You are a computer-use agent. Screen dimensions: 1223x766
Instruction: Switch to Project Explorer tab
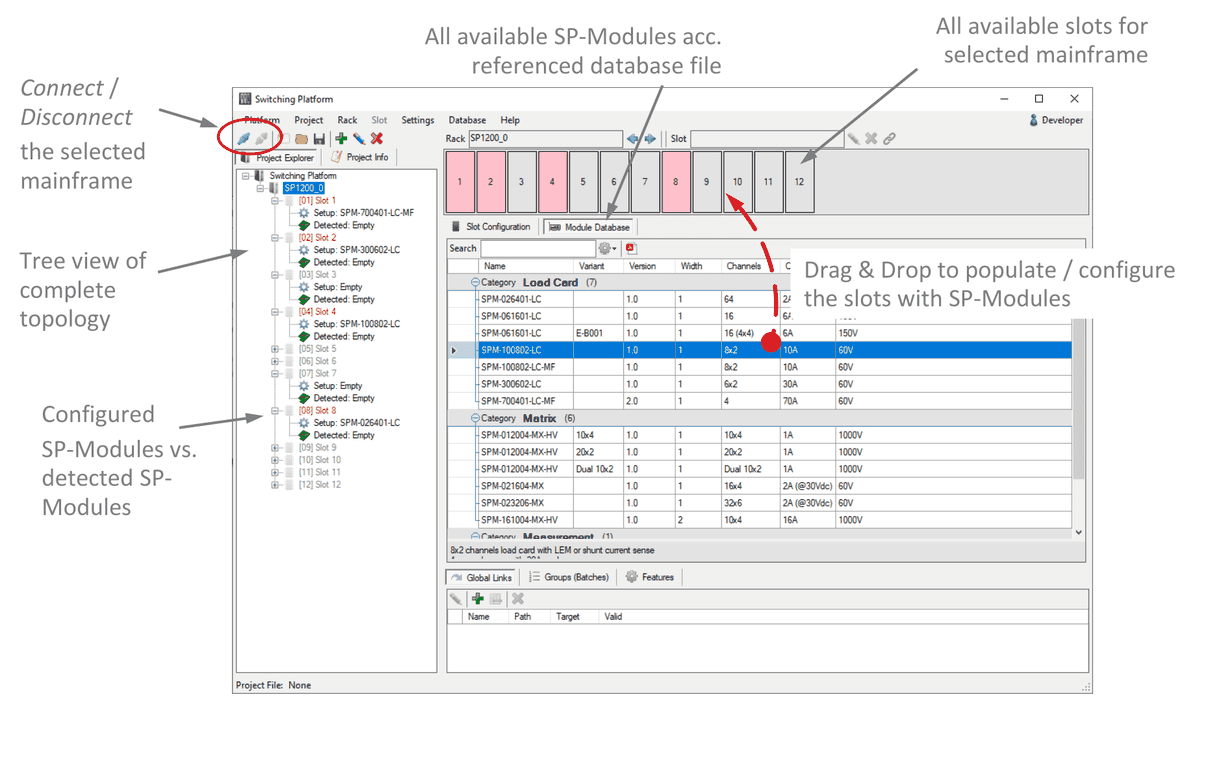point(278,158)
